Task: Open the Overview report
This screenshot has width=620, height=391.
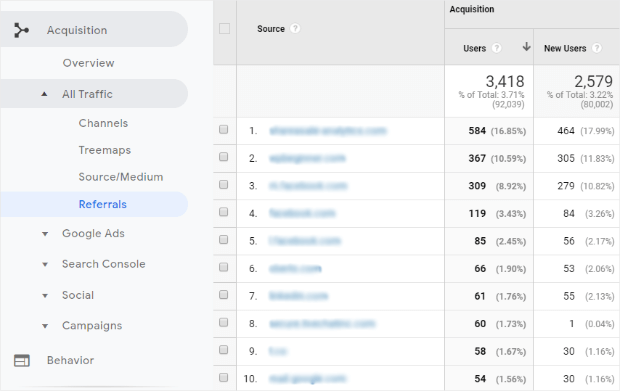Action: pos(88,63)
